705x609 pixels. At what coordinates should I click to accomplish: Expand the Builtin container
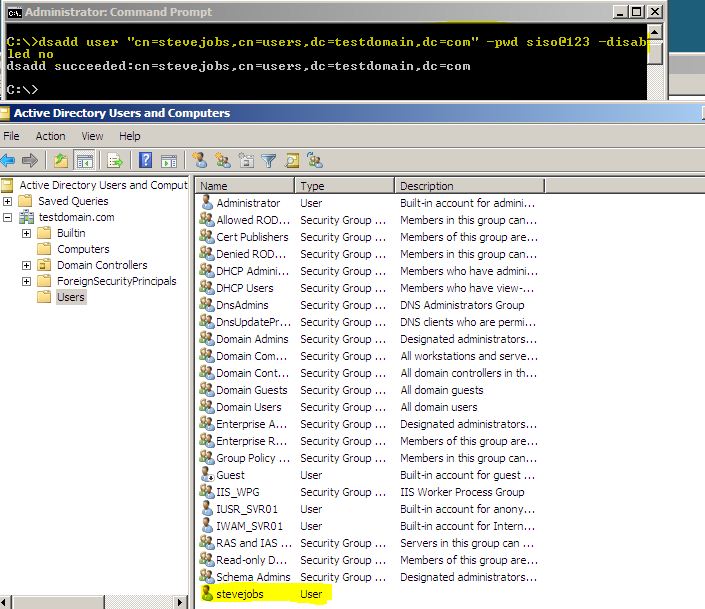pyautogui.click(x=26, y=233)
